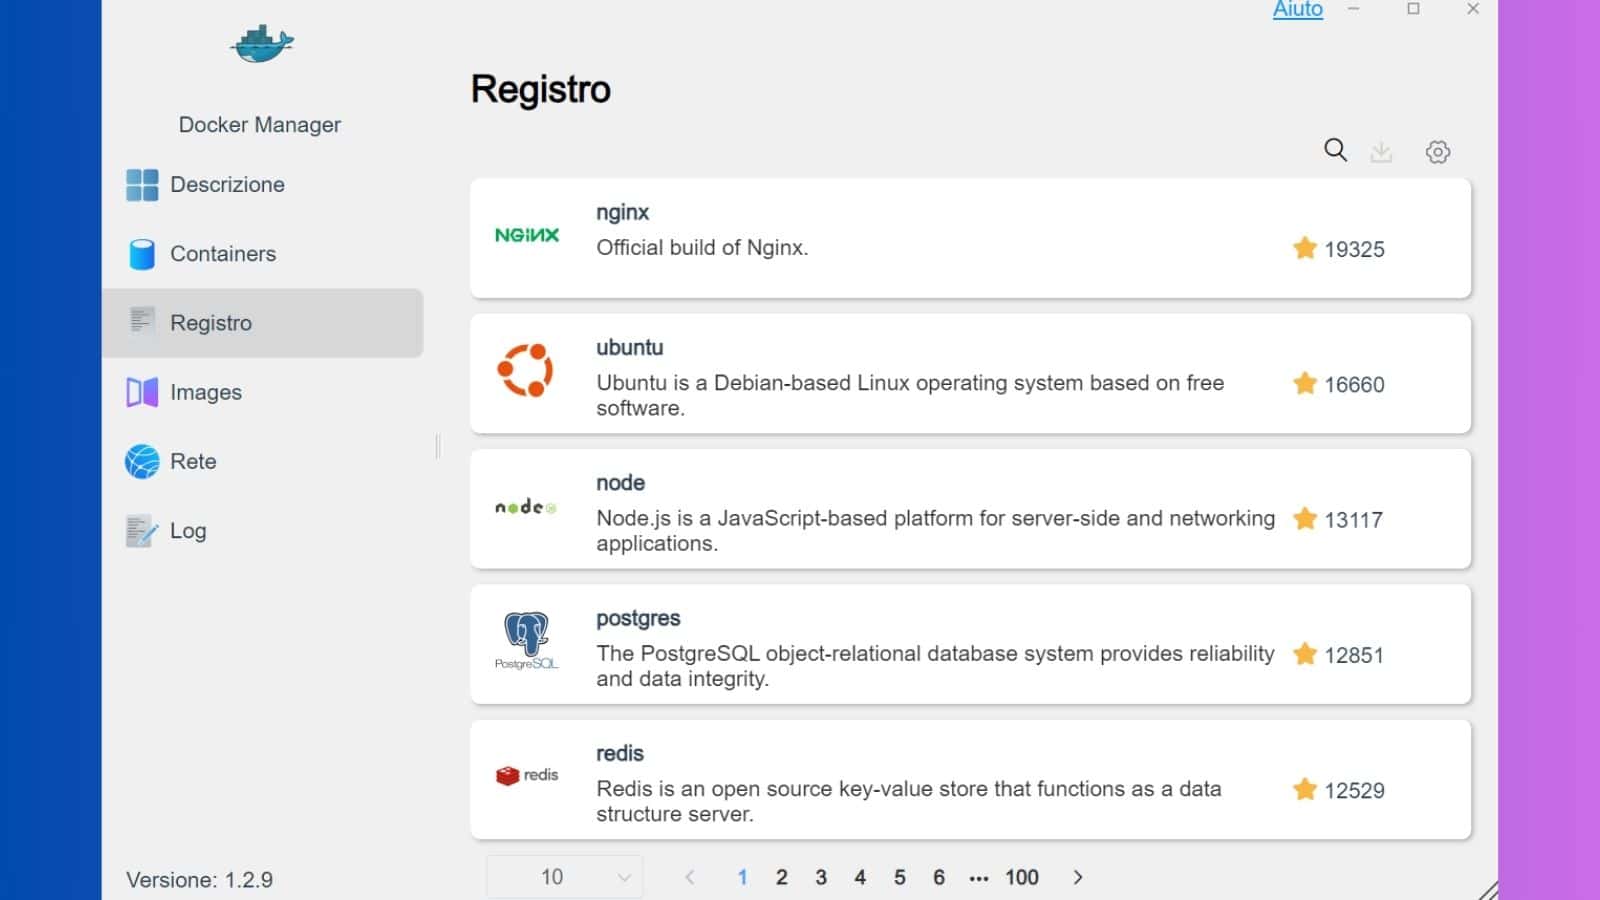The height and width of the screenshot is (900, 1600).
Task: Click the Ubuntu Debian-based description text
Action: click(x=910, y=395)
